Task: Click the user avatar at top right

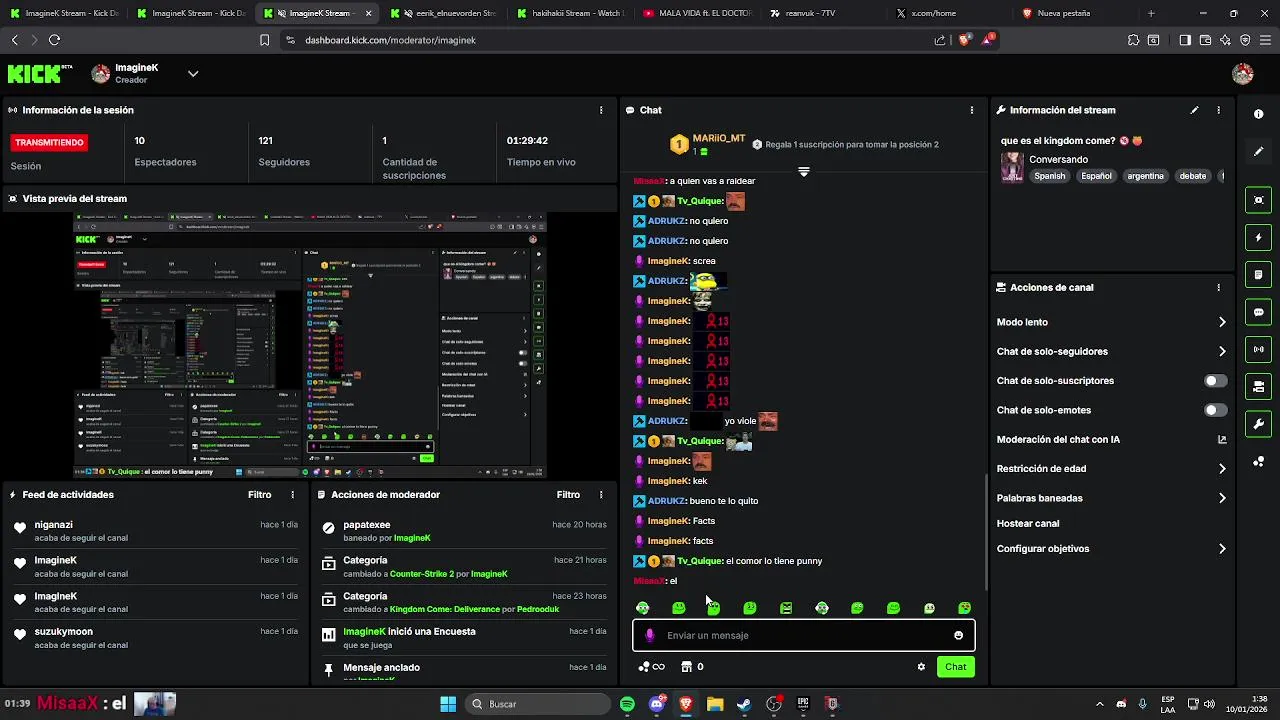Action: coord(1243,74)
